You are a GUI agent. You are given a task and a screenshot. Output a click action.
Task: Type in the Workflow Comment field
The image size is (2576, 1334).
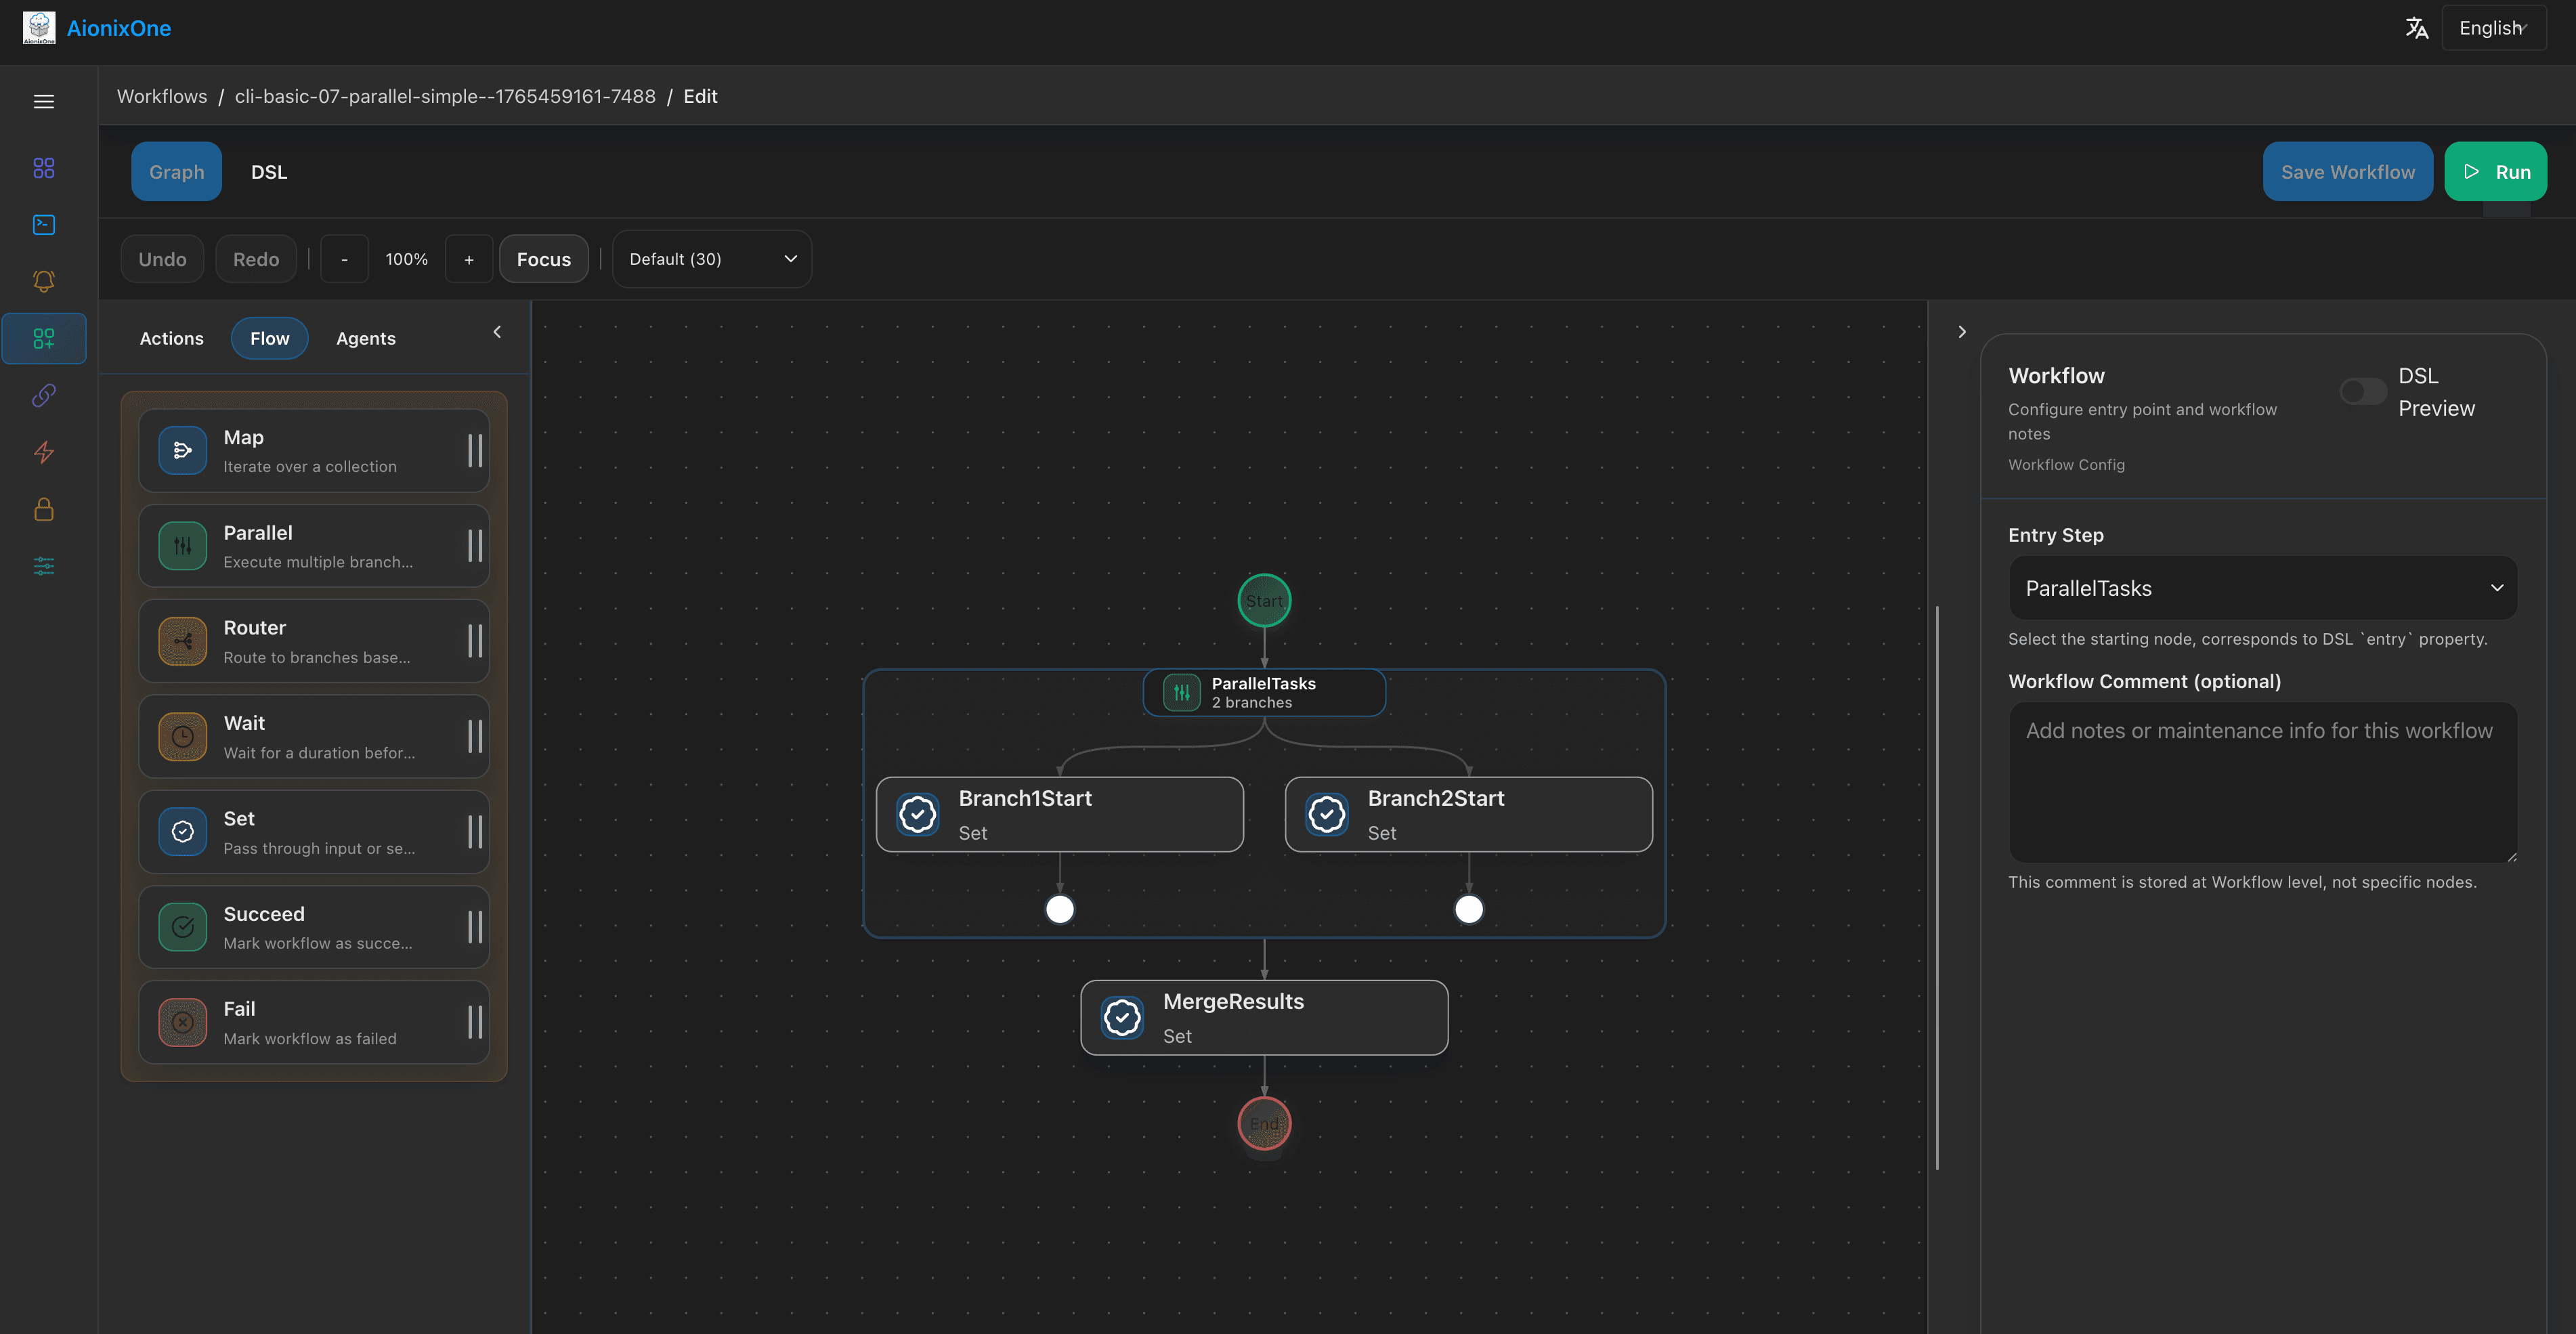point(2262,782)
